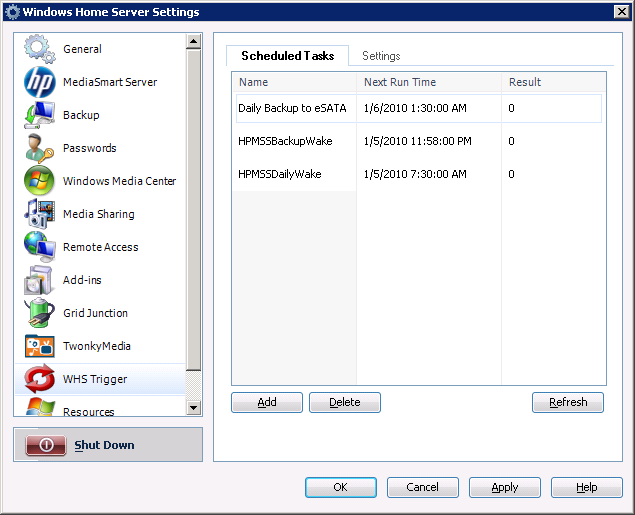
Task: Click the red power icon on Shut Down
Action: [46, 445]
